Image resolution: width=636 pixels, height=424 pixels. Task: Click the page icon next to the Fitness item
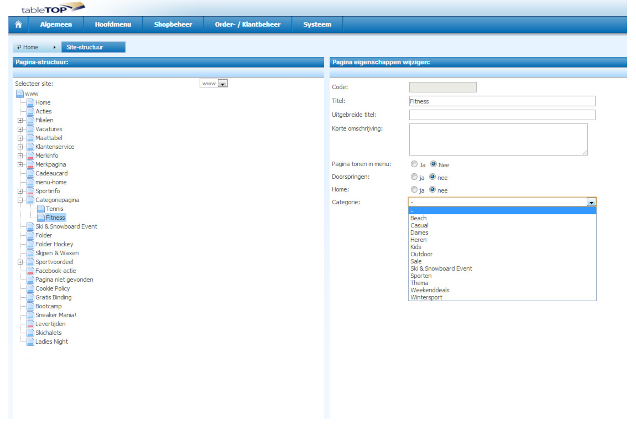[41, 218]
